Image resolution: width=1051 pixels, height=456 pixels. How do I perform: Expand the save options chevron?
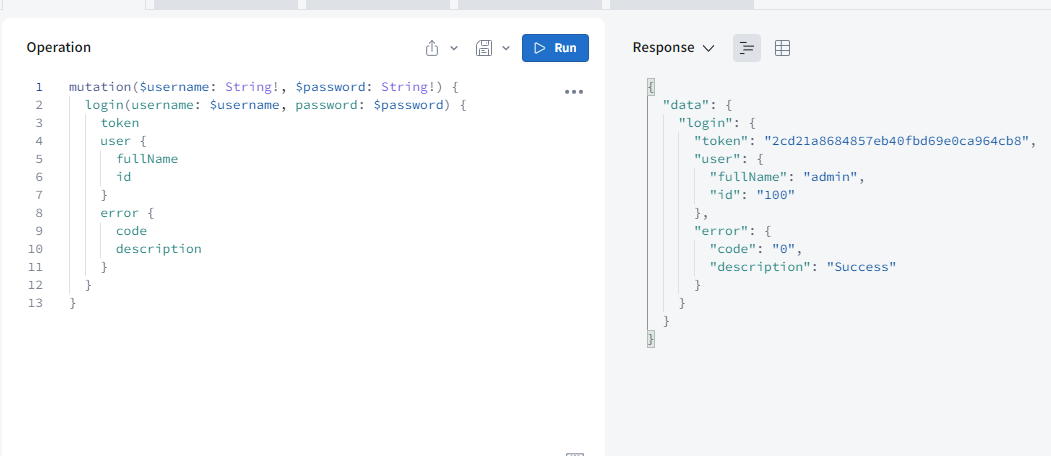506,48
